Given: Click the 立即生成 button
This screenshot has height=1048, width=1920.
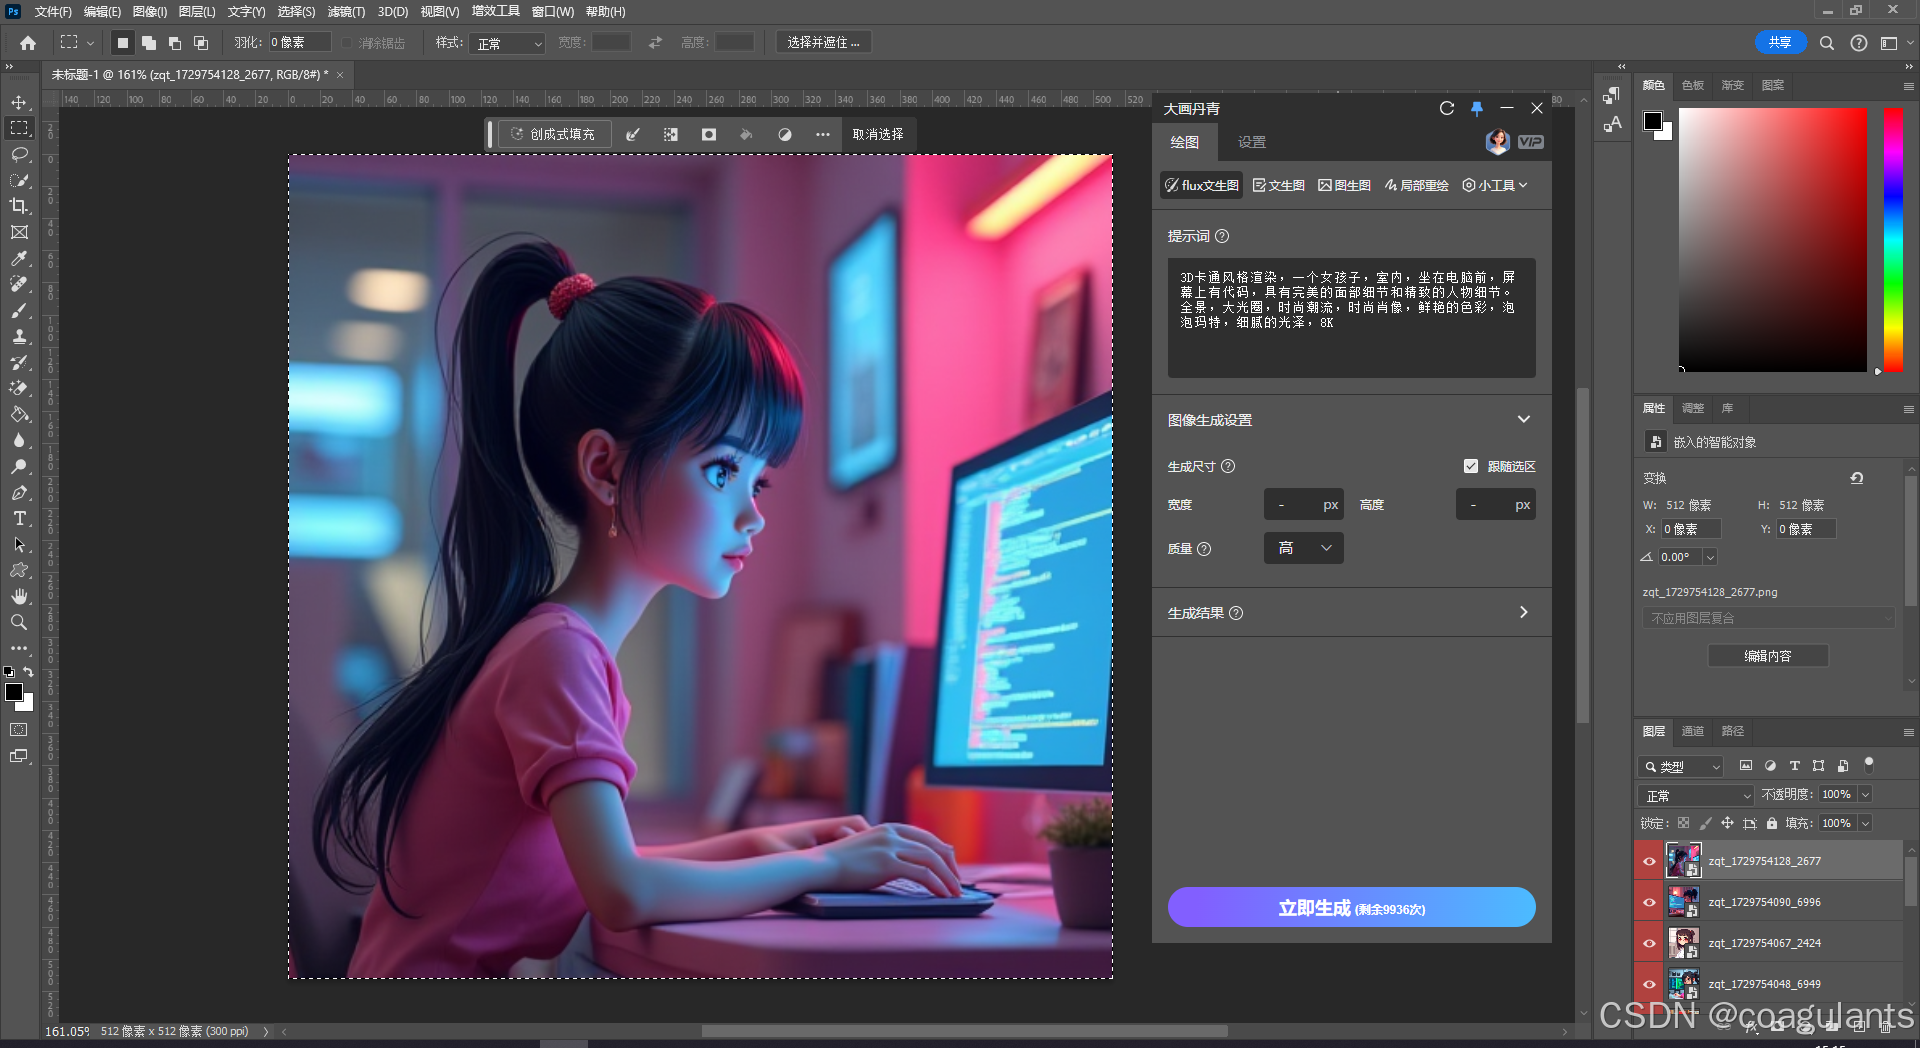Looking at the screenshot, I should [x=1351, y=907].
